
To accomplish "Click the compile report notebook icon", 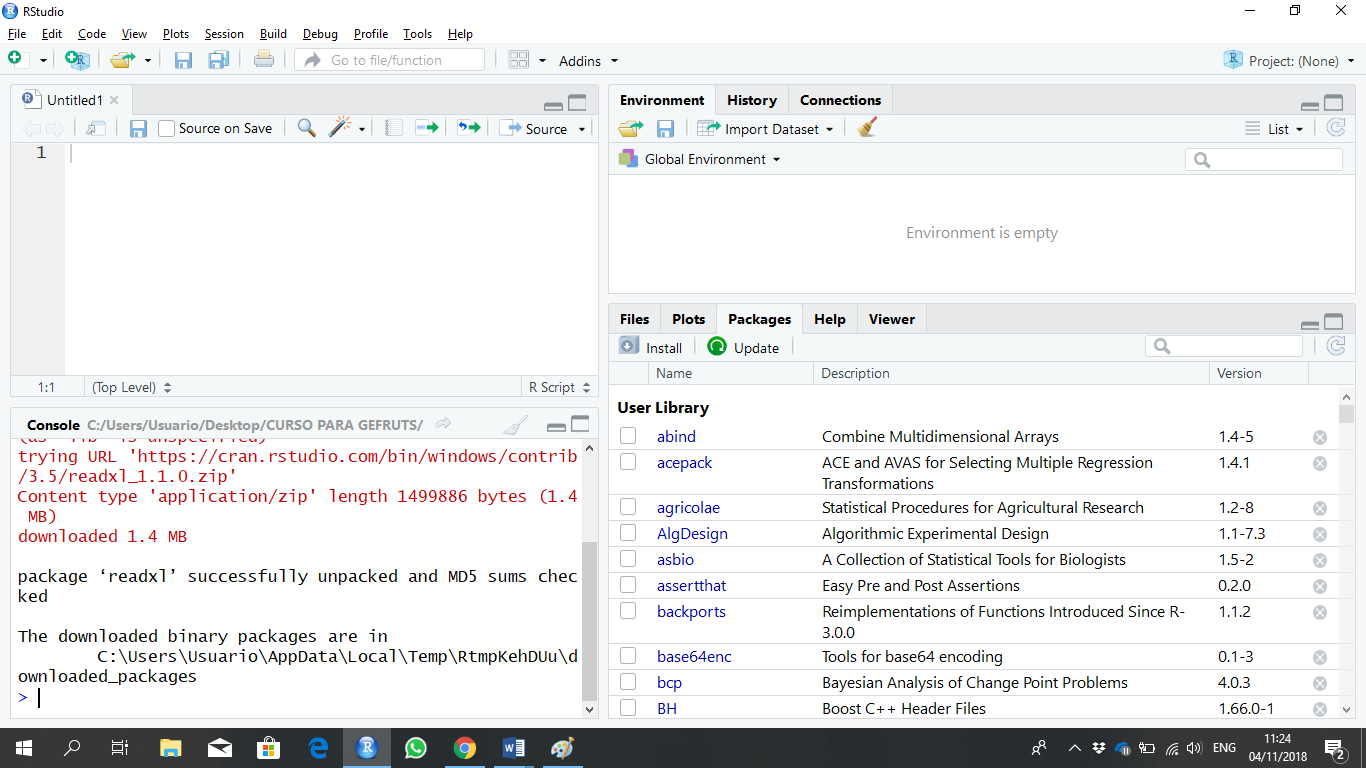I will [394, 128].
